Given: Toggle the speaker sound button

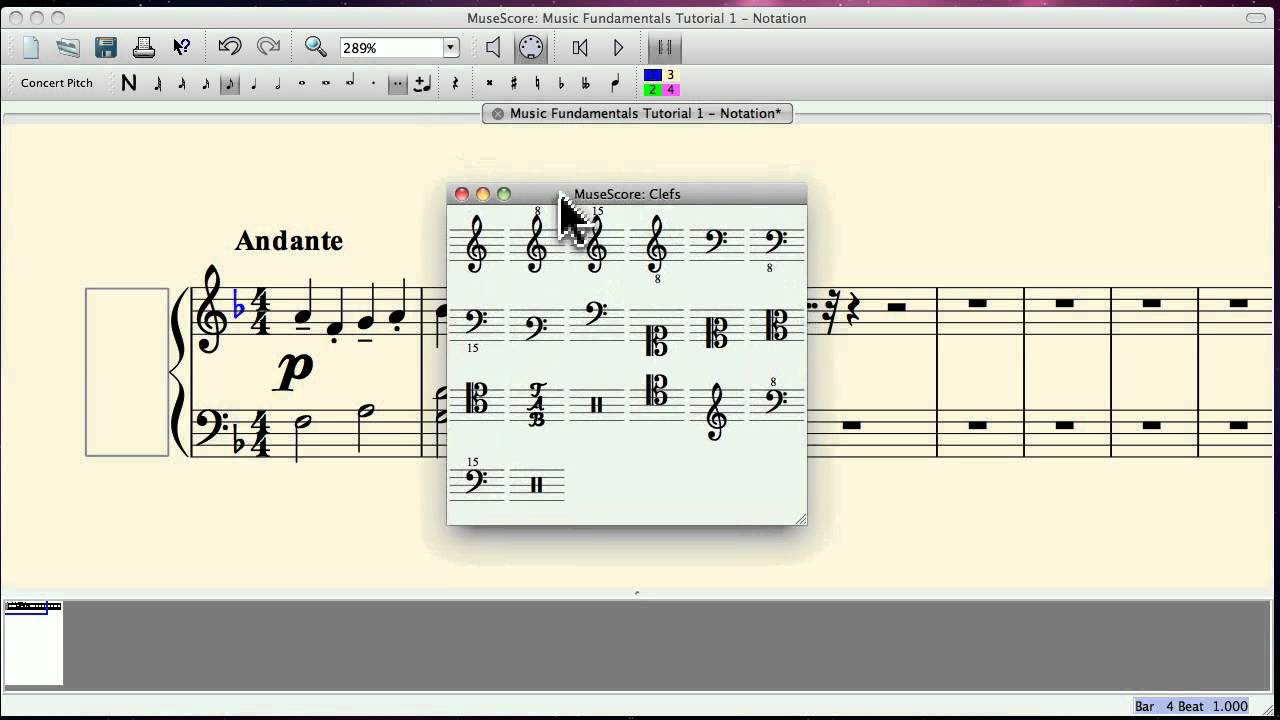Looking at the screenshot, I should 493,47.
